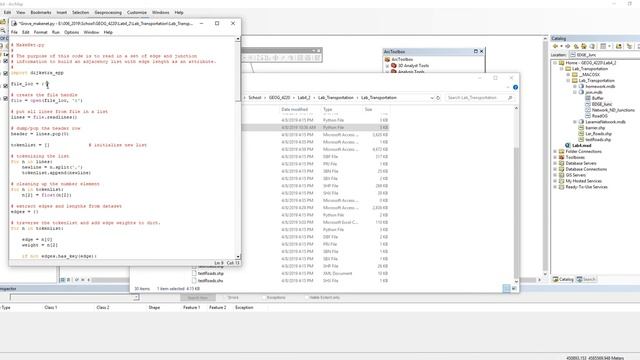The height and width of the screenshot is (360, 640).
Task: Sort files by the Type column
Action: [x=327, y=110]
